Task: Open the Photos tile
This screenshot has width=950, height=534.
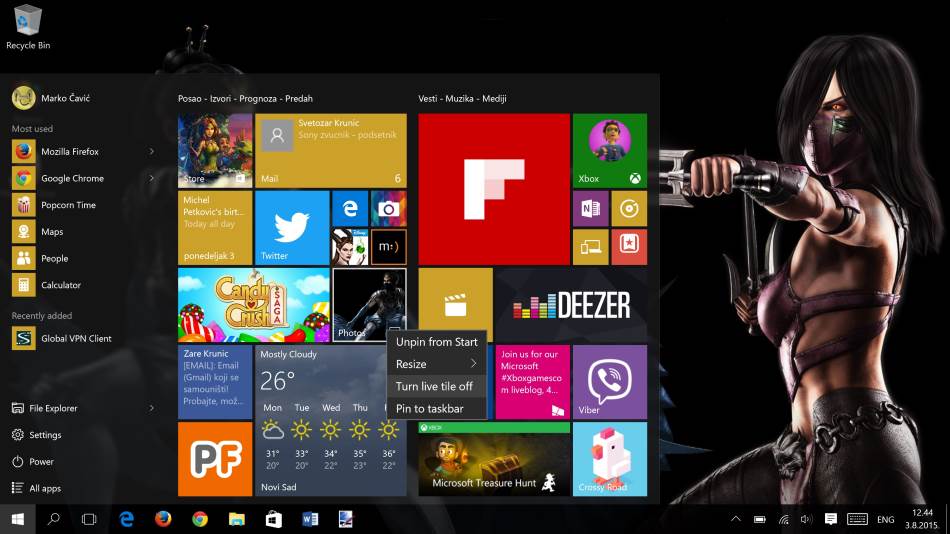Action: (x=369, y=305)
